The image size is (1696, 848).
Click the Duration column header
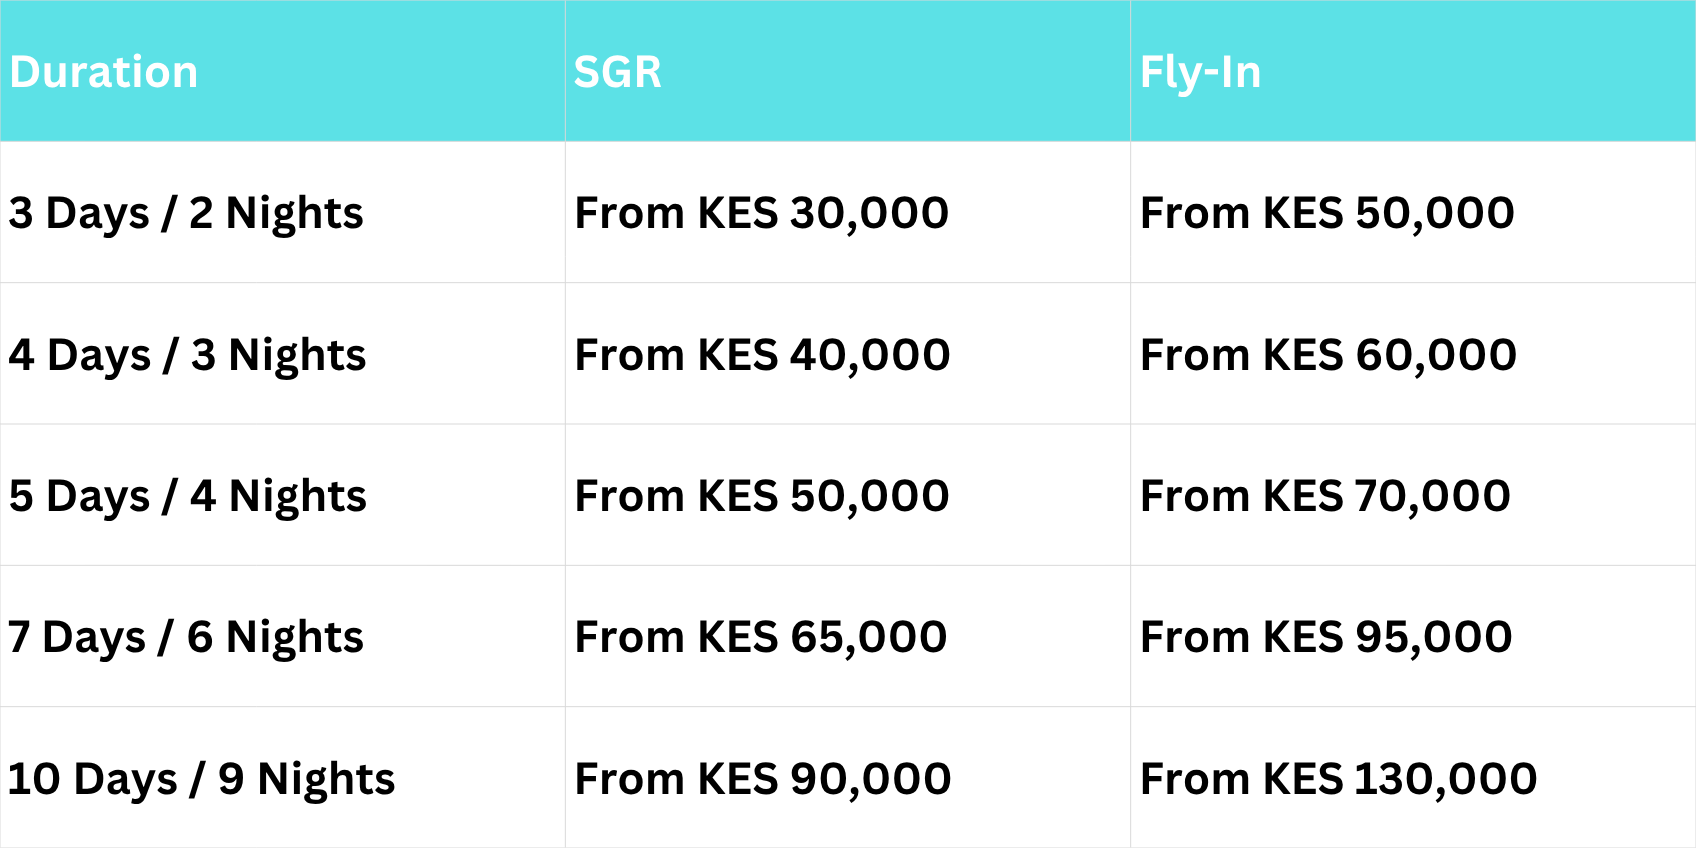point(104,72)
